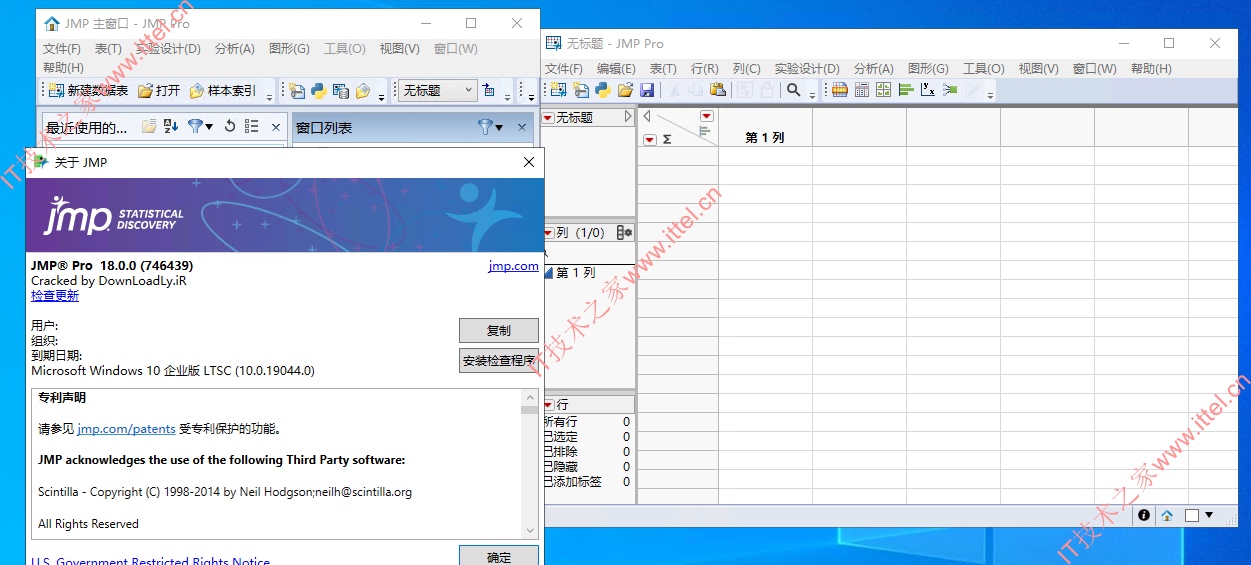The width and height of the screenshot is (1251, 565).
Task: Click list view icon in recent files panel
Action: (252, 126)
